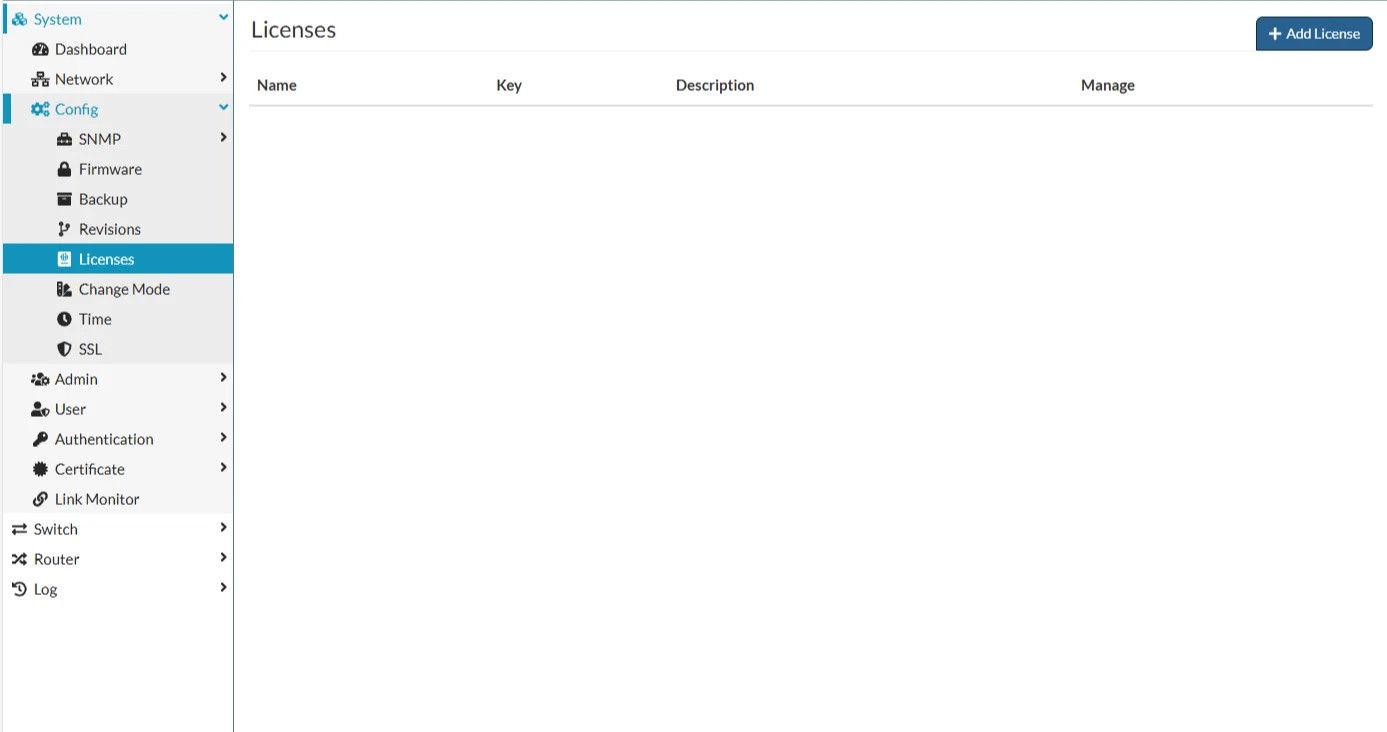1387x732 pixels.
Task: Expand the User submenu arrow
Action: [x=224, y=408]
